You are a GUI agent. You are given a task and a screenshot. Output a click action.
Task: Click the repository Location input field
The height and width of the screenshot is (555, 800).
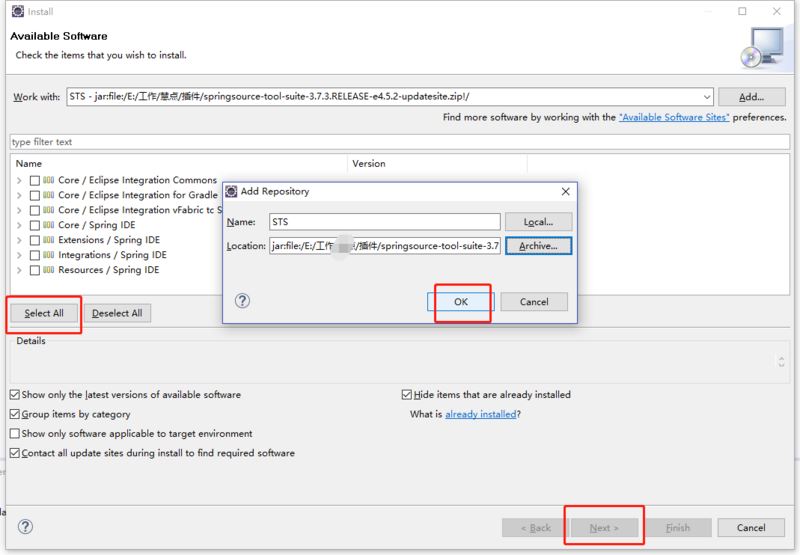pos(385,246)
